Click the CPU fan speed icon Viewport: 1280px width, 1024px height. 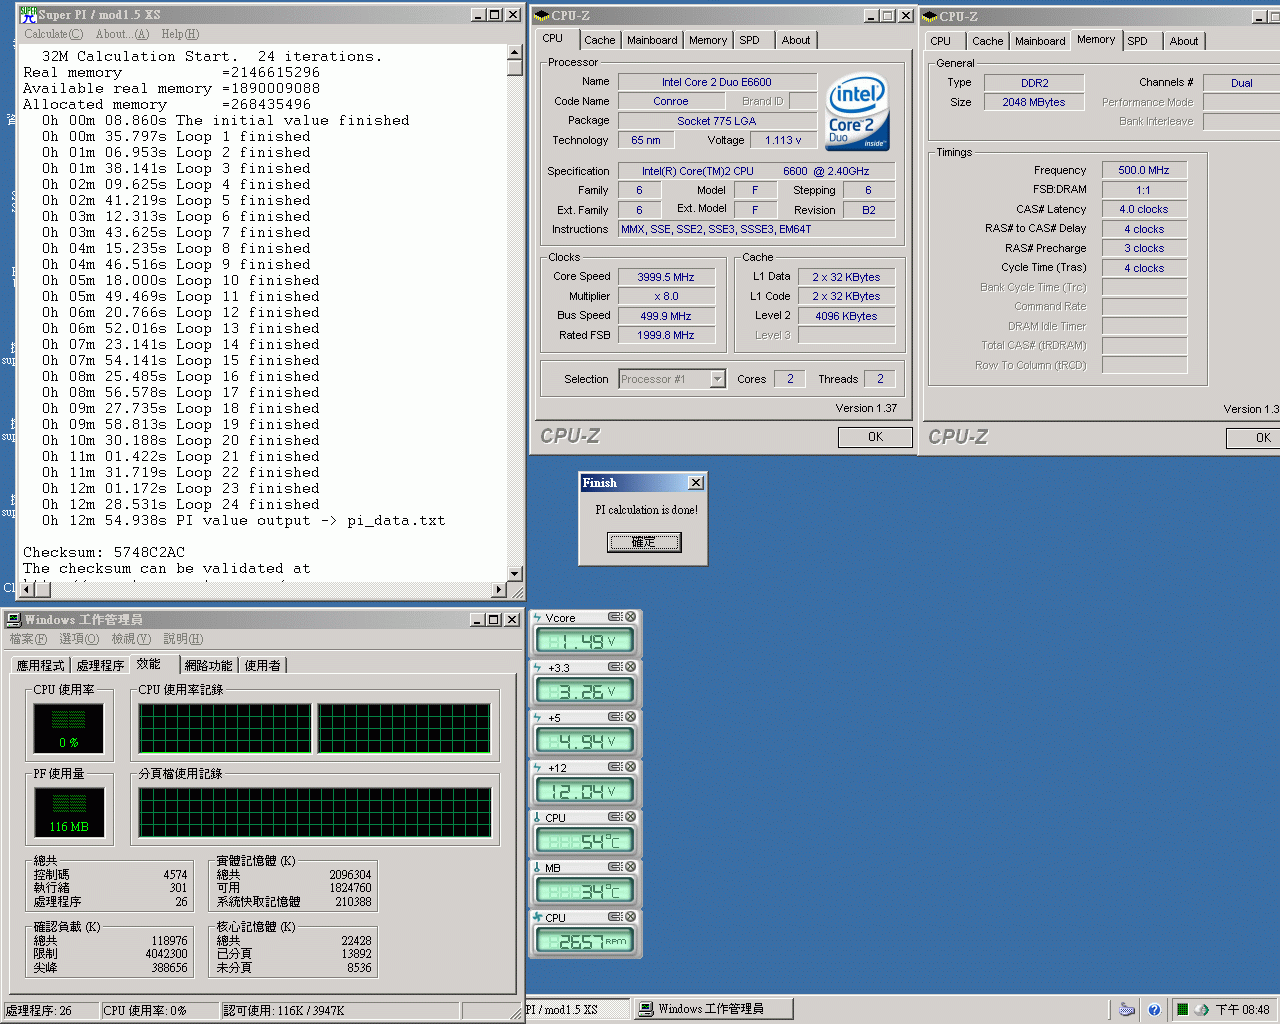click(537, 918)
